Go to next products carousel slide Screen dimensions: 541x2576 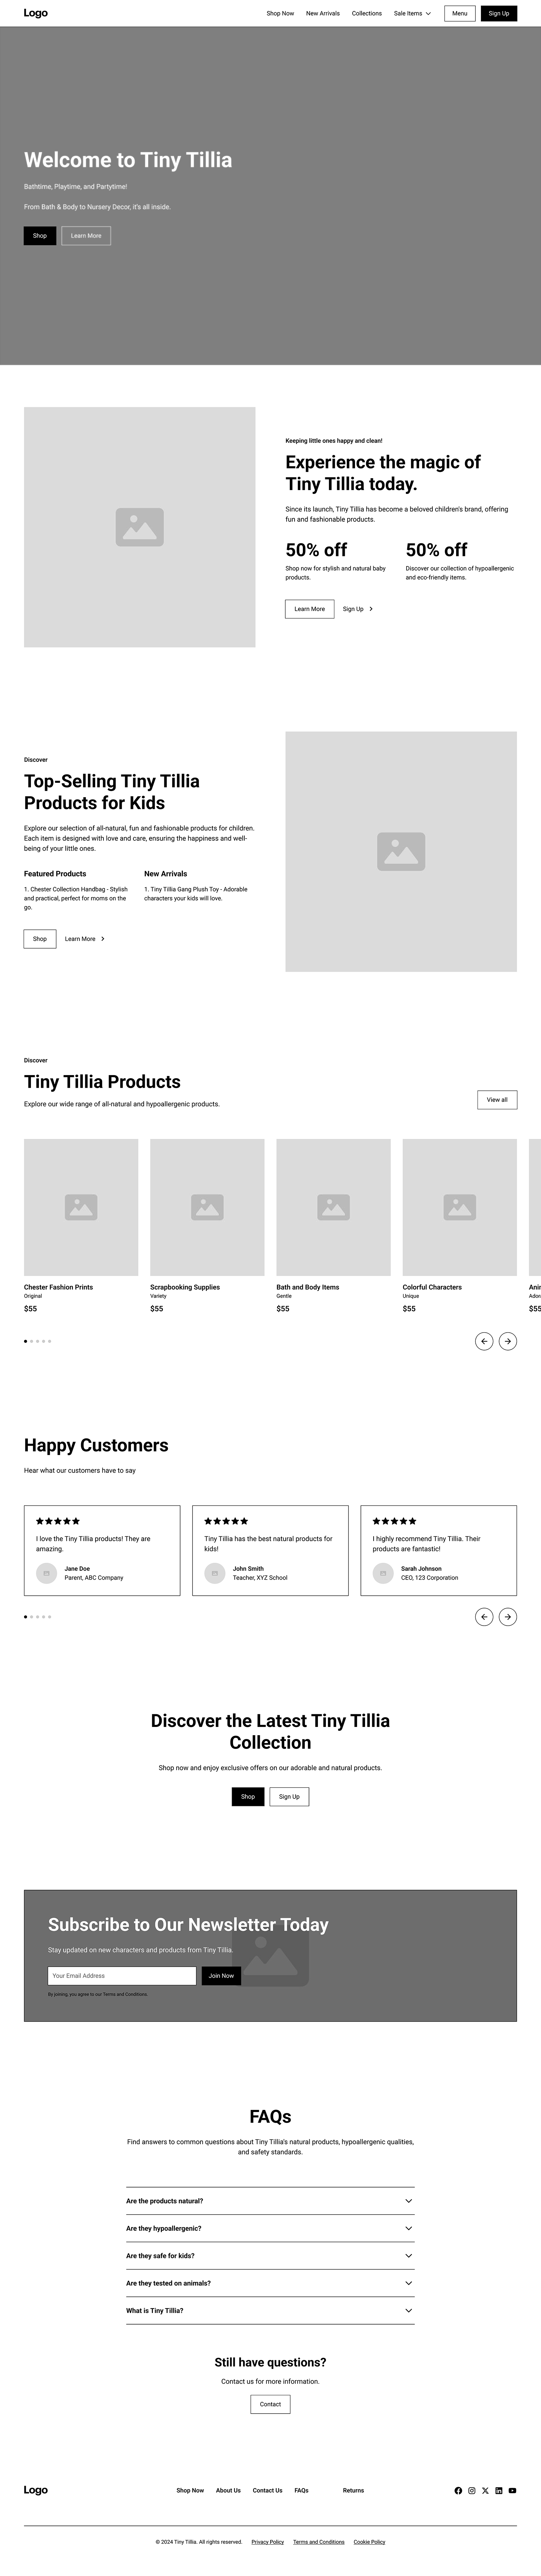point(508,1341)
